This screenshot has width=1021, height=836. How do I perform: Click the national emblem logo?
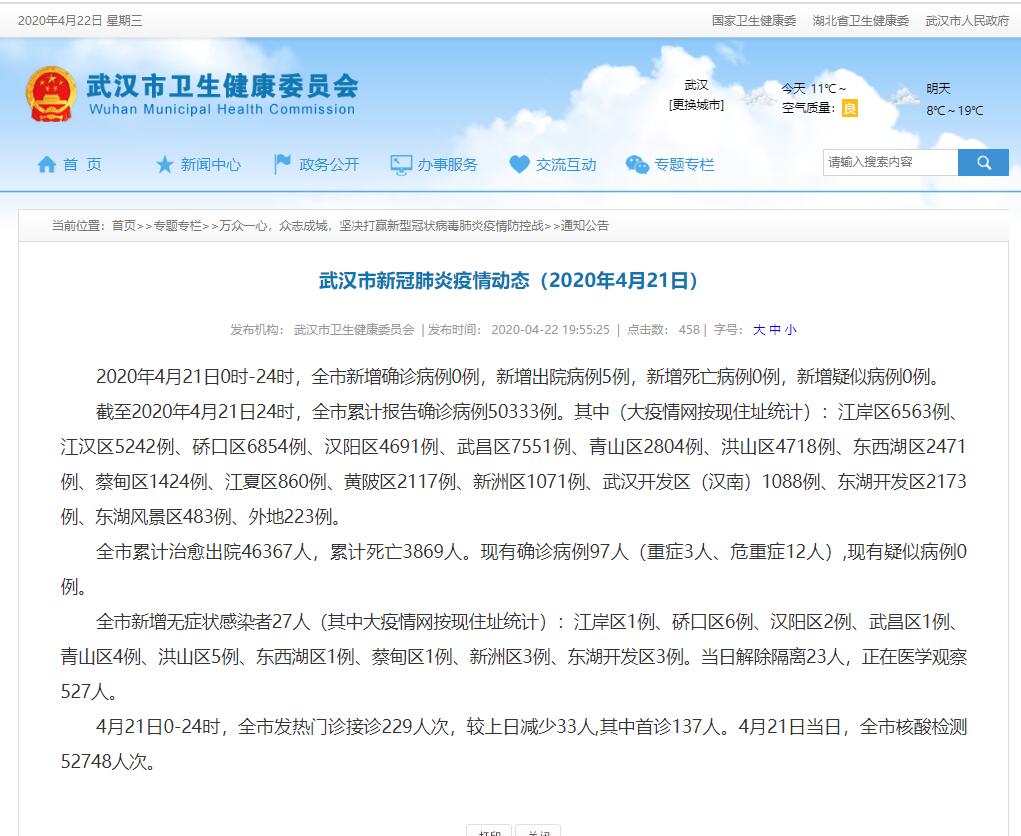pos(50,95)
